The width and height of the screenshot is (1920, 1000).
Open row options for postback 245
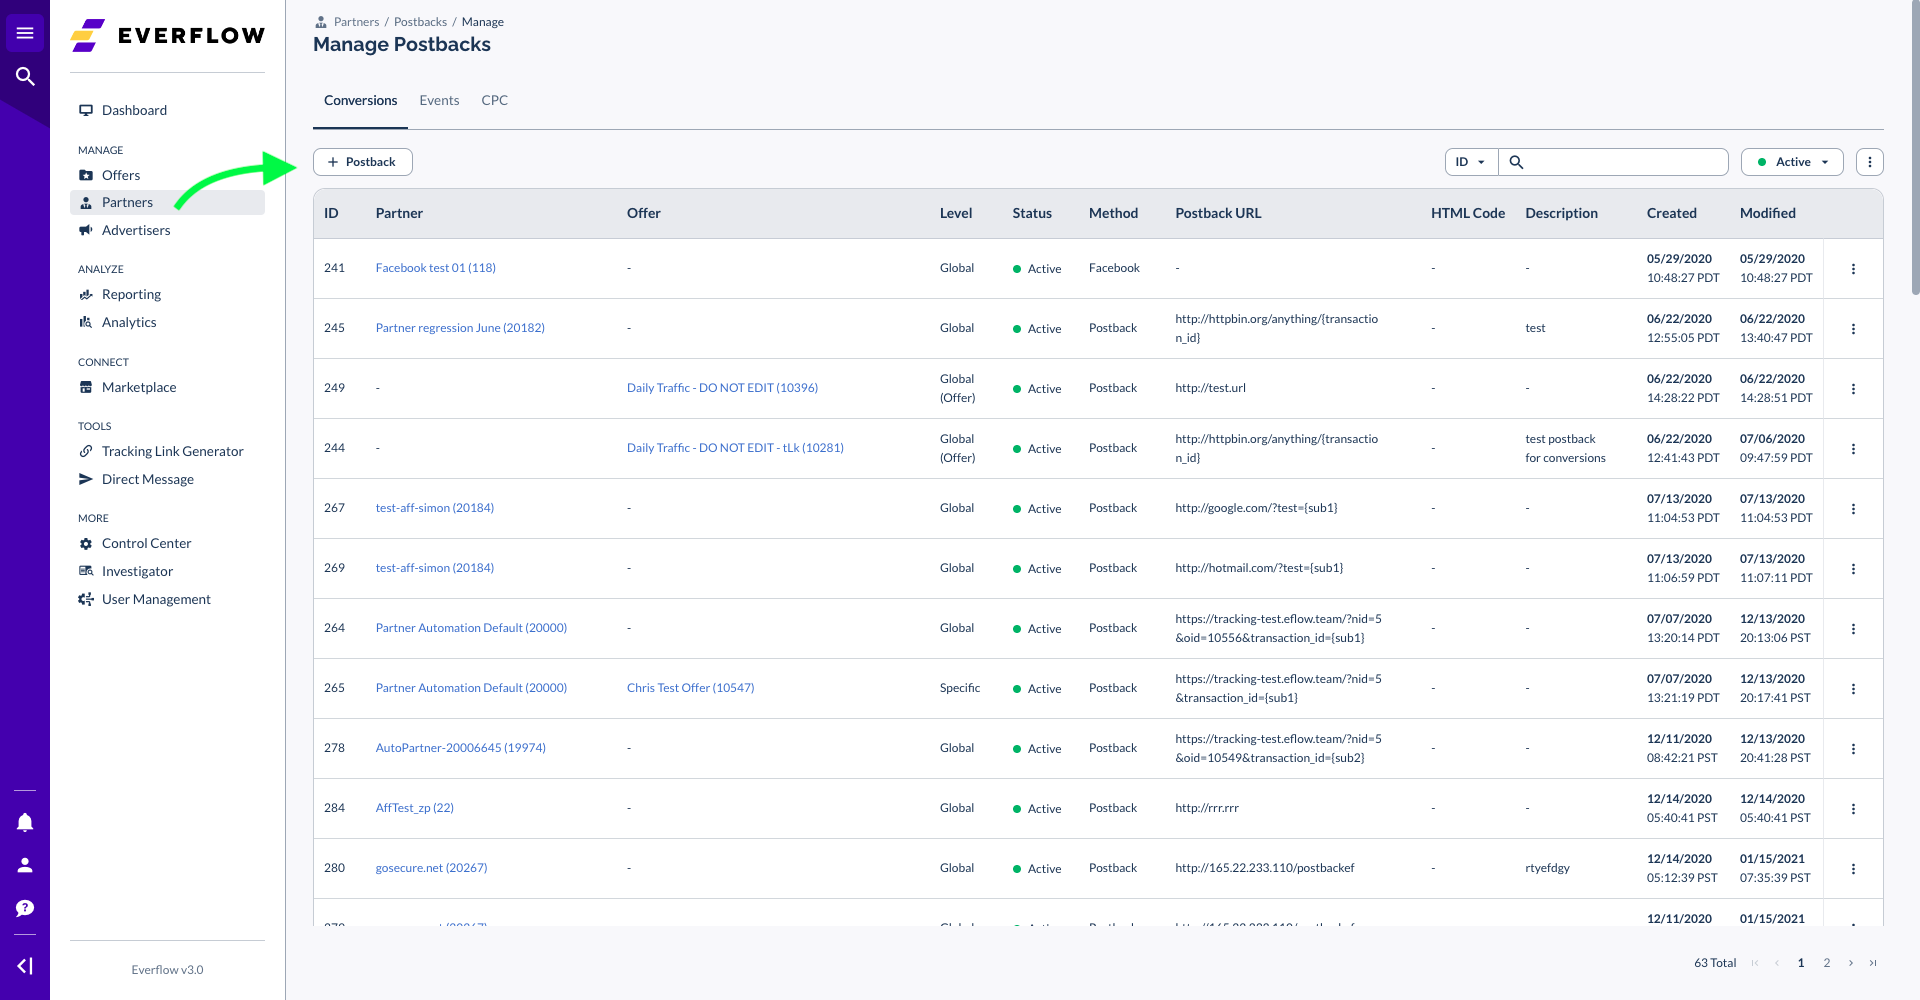click(x=1853, y=329)
